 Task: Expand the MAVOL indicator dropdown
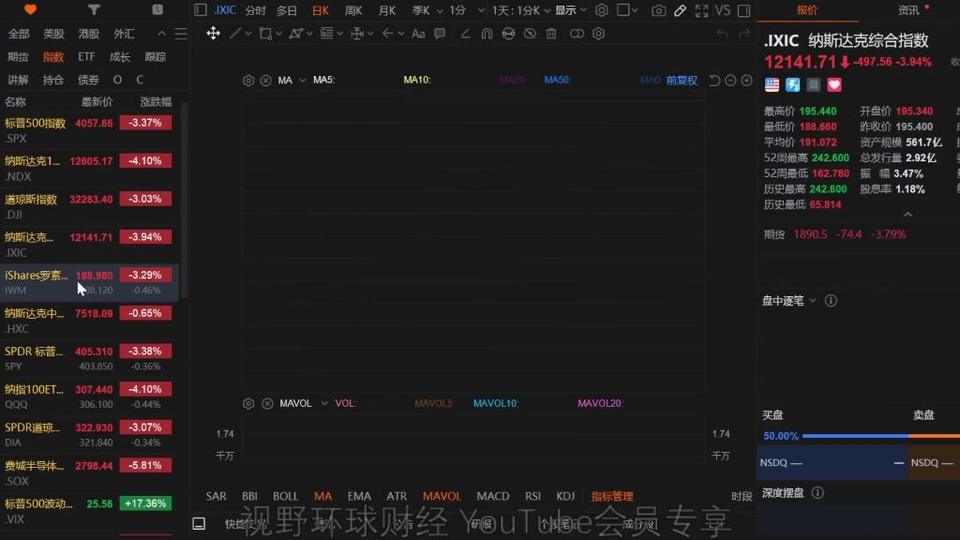(x=324, y=403)
